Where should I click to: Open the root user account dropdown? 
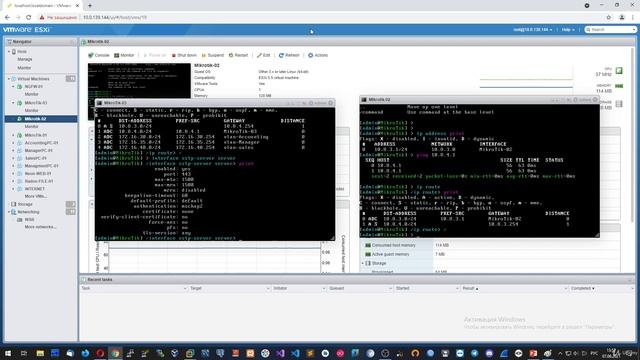tap(533, 30)
